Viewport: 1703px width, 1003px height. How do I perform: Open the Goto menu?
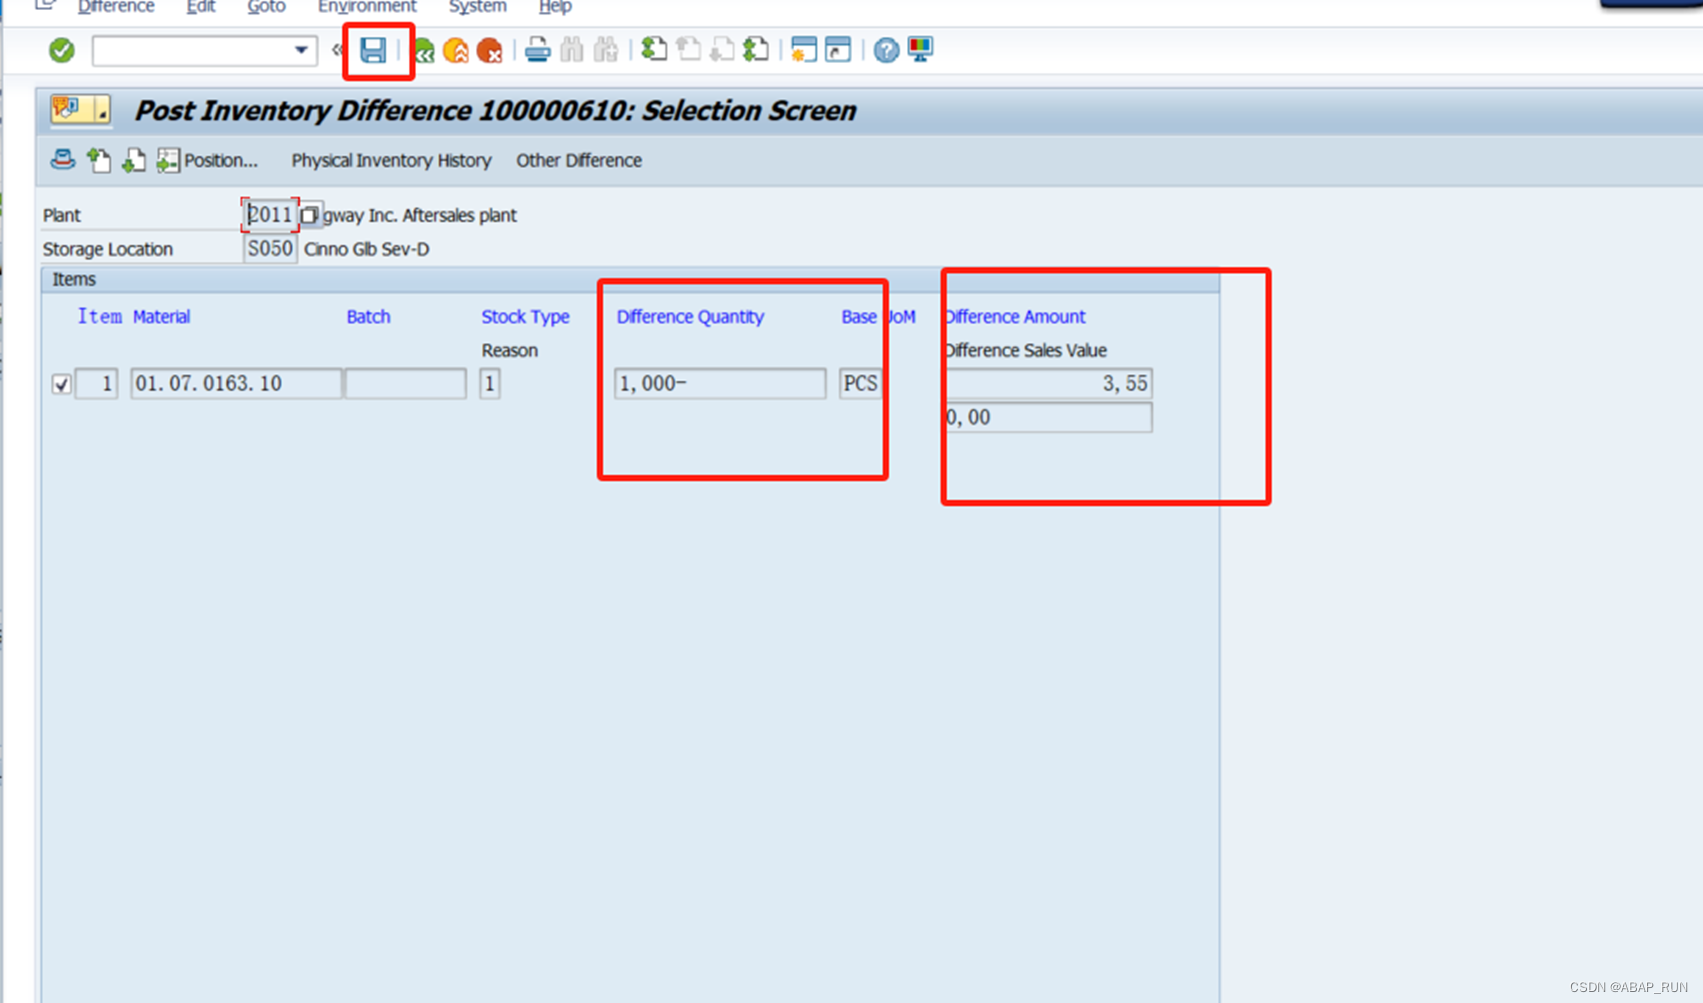266,7
